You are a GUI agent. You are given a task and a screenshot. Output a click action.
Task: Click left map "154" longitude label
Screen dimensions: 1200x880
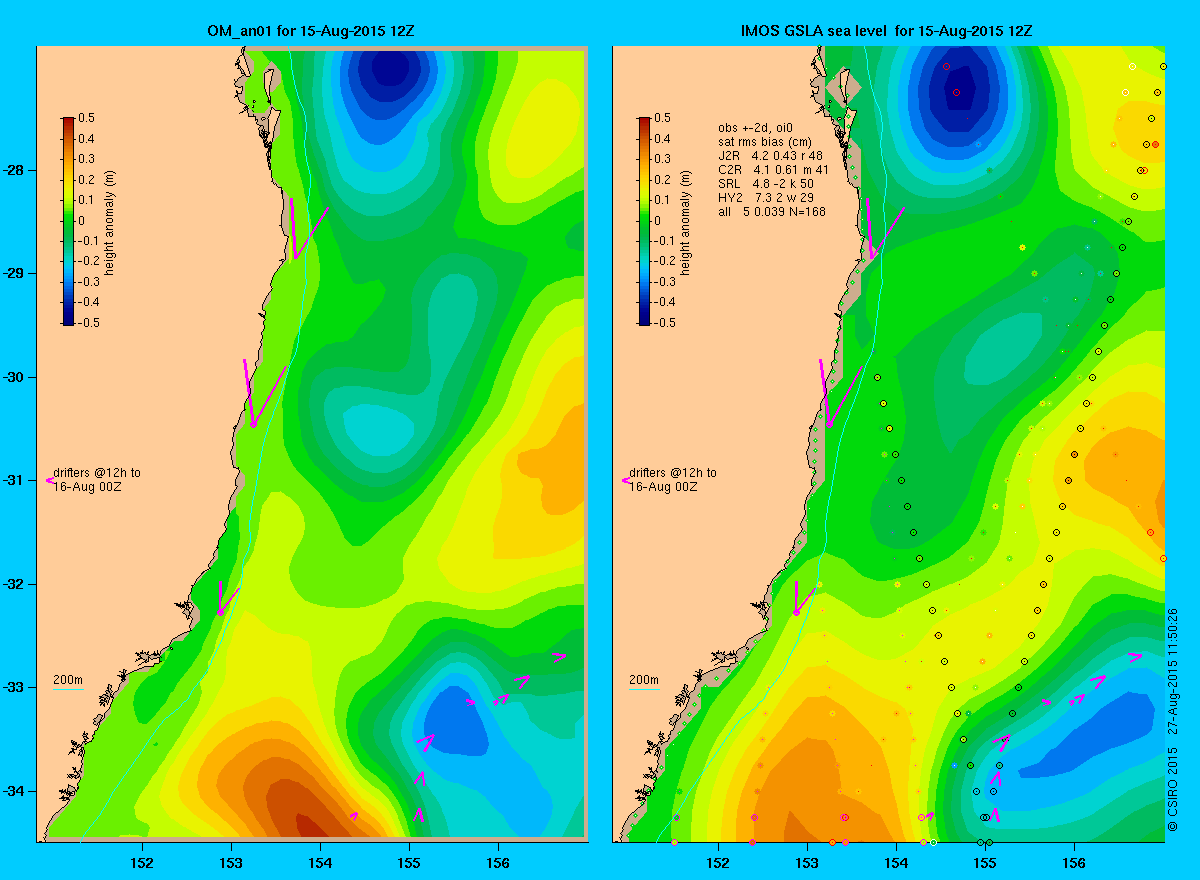pyautogui.click(x=319, y=861)
